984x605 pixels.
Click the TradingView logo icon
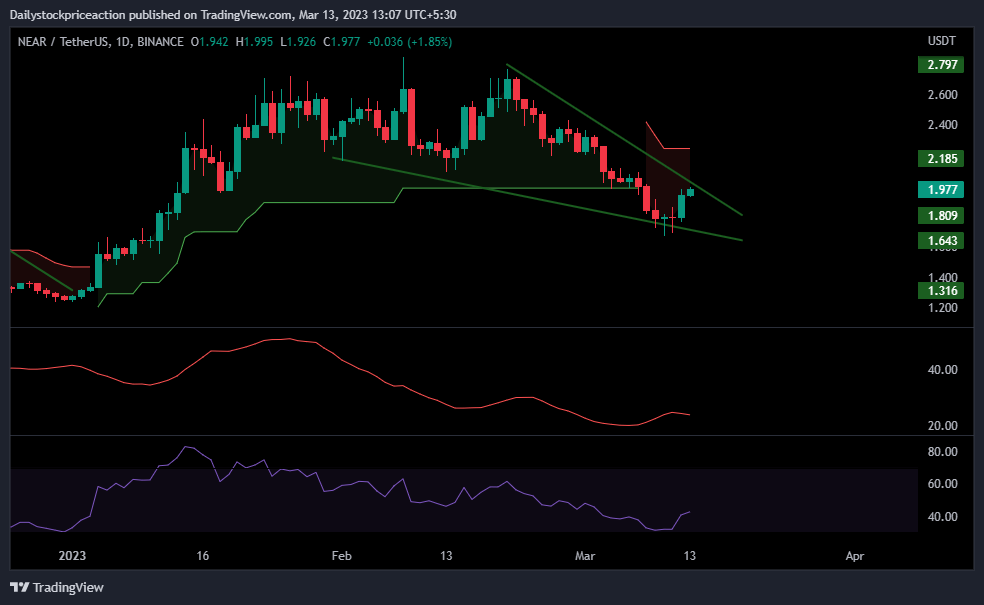click(19, 587)
